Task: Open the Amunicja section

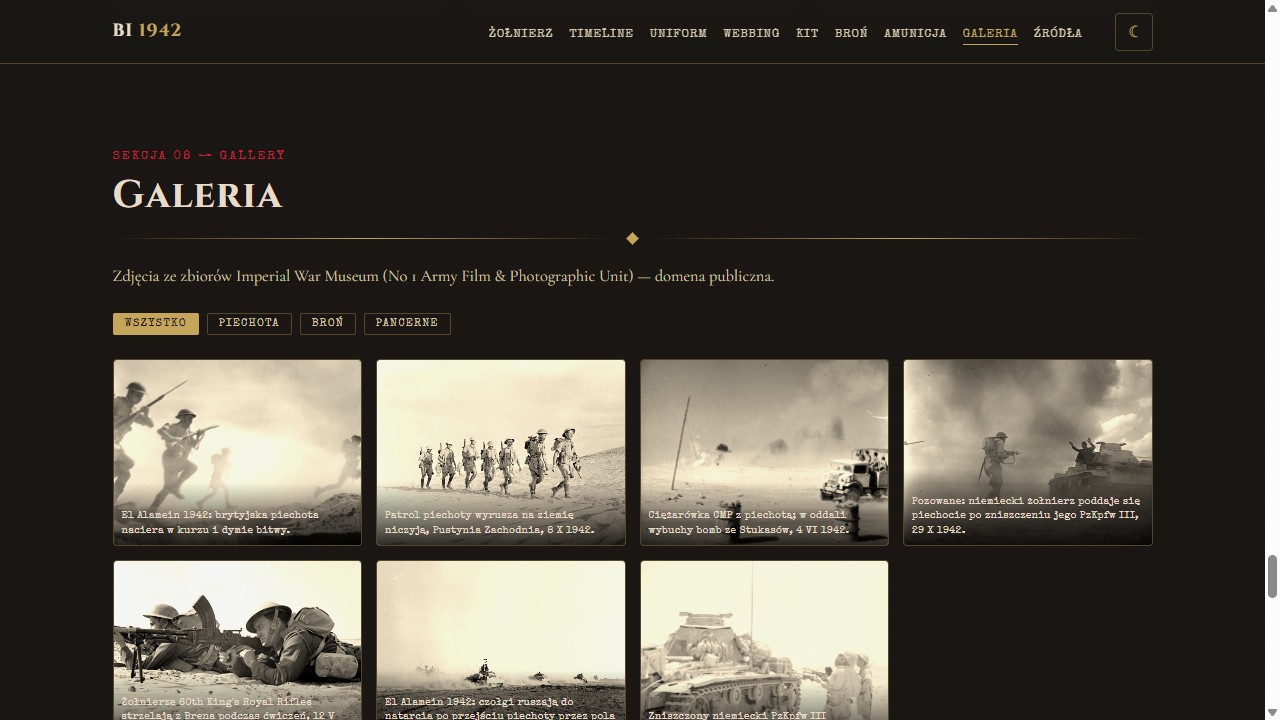Action: [x=915, y=33]
